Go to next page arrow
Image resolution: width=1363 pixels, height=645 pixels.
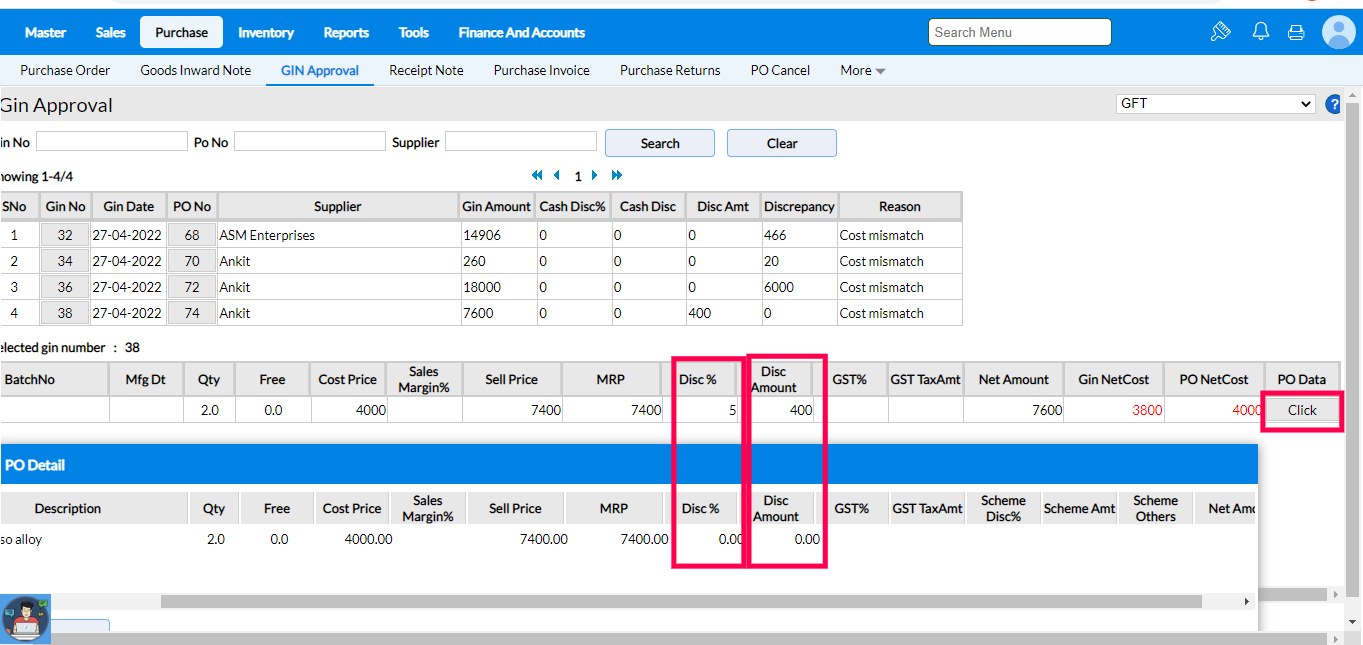[x=595, y=175]
